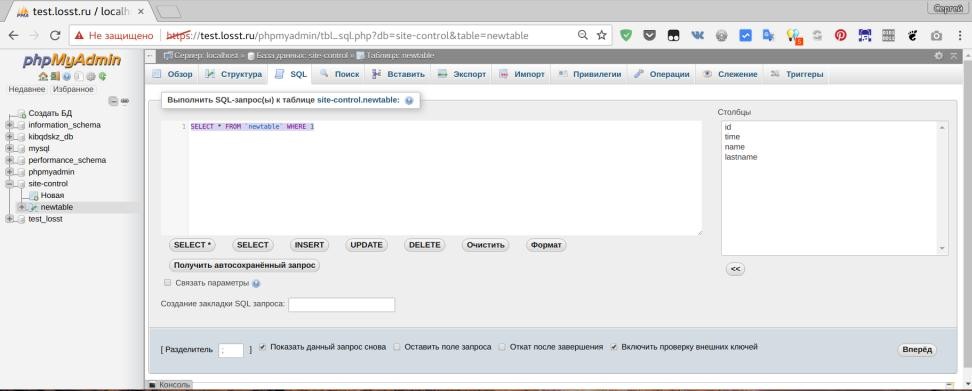Image resolution: width=972 pixels, height=391 pixels.
Task: Click the INSERT query button
Action: (309, 245)
